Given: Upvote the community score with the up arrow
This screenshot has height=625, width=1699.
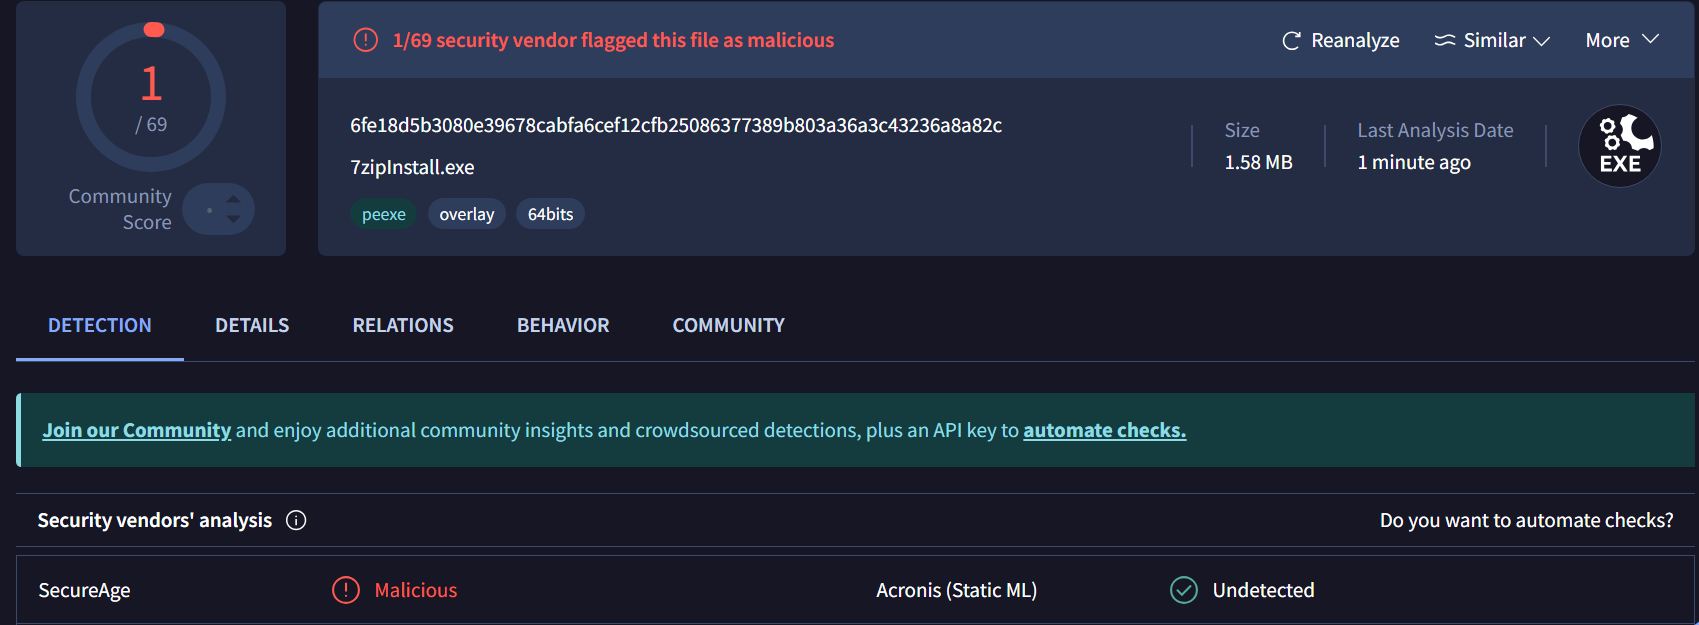Looking at the screenshot, I should (x=233, y=199).
